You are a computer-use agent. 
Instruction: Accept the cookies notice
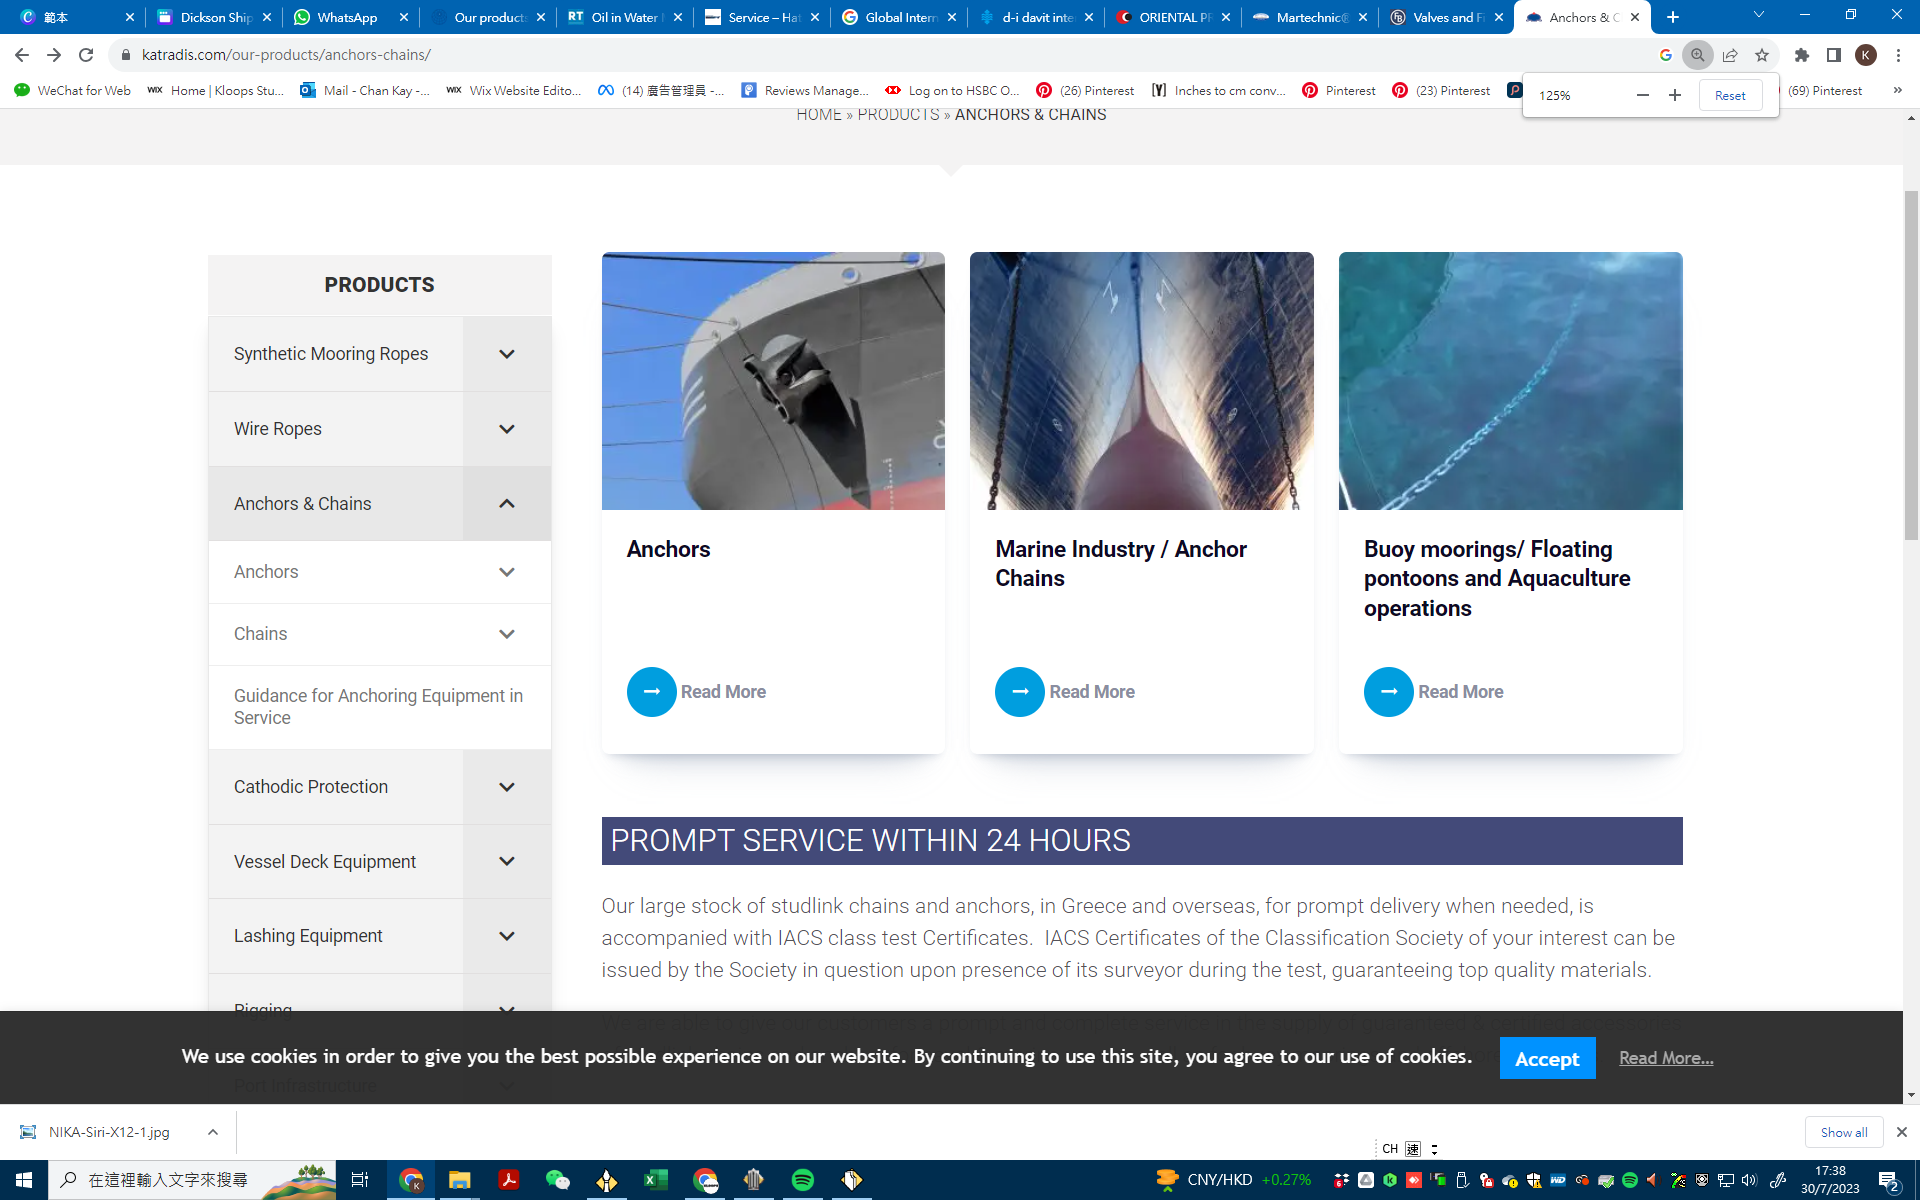pos(1546,1058)
